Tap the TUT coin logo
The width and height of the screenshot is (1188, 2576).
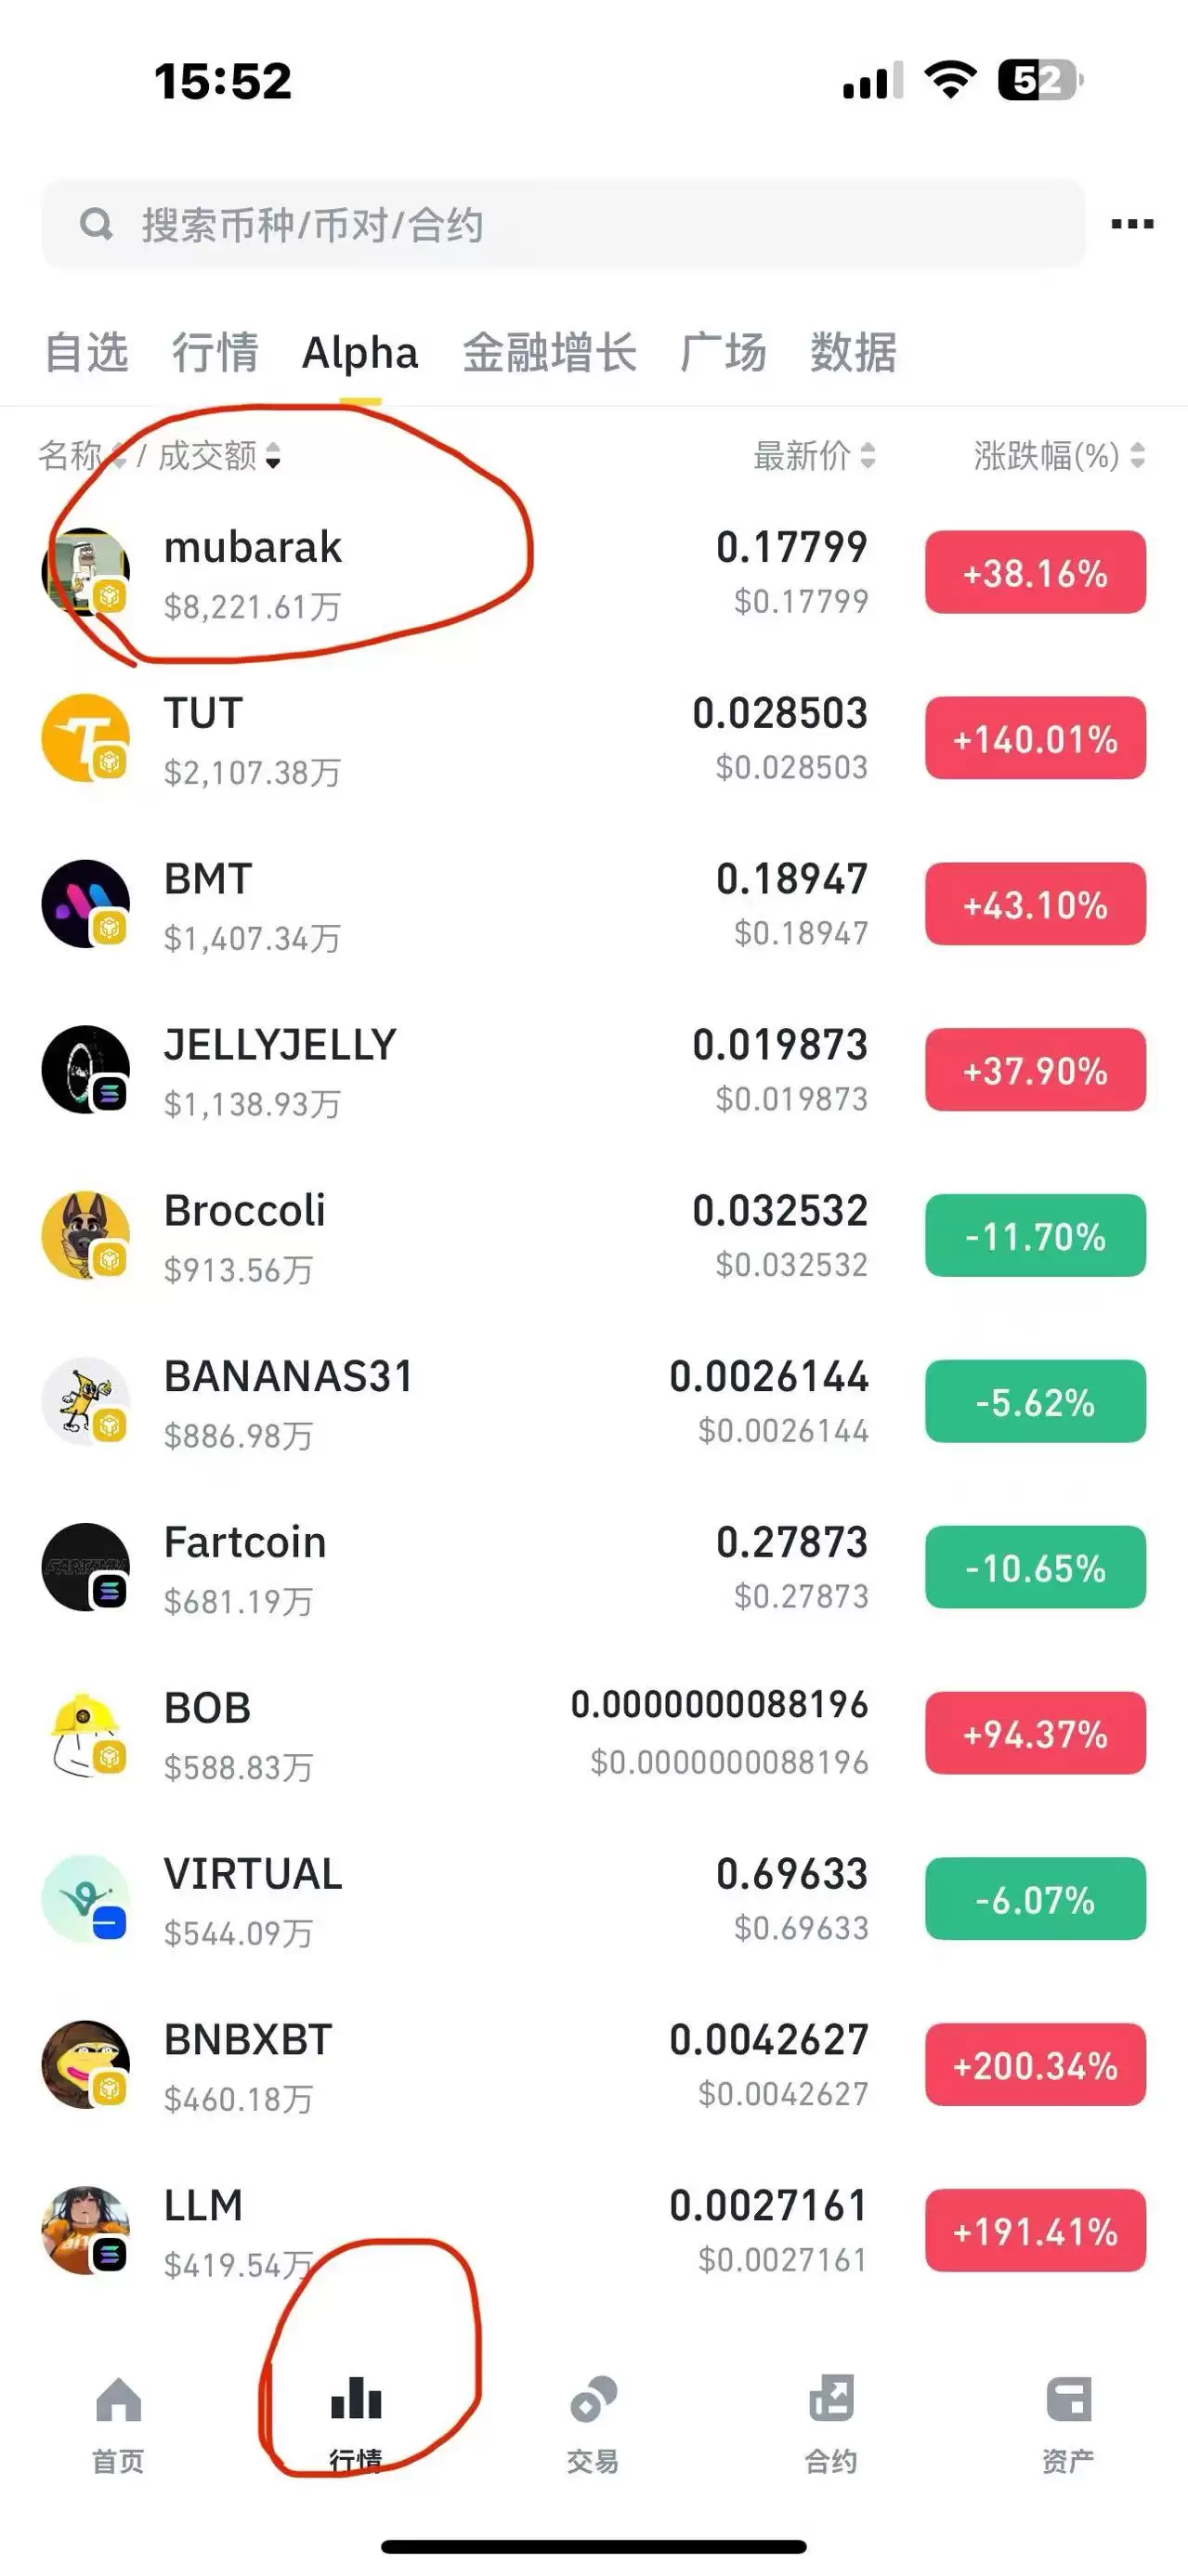(85, 738)
